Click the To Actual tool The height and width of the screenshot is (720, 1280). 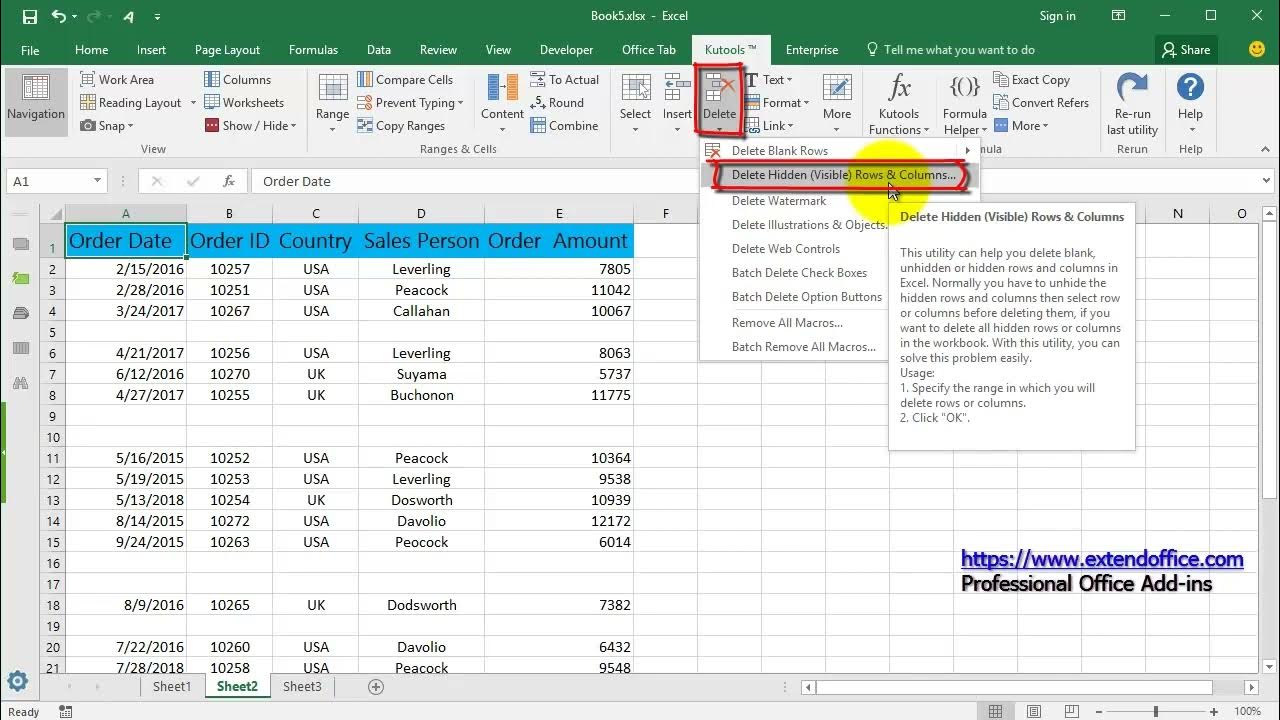[565, 80]
